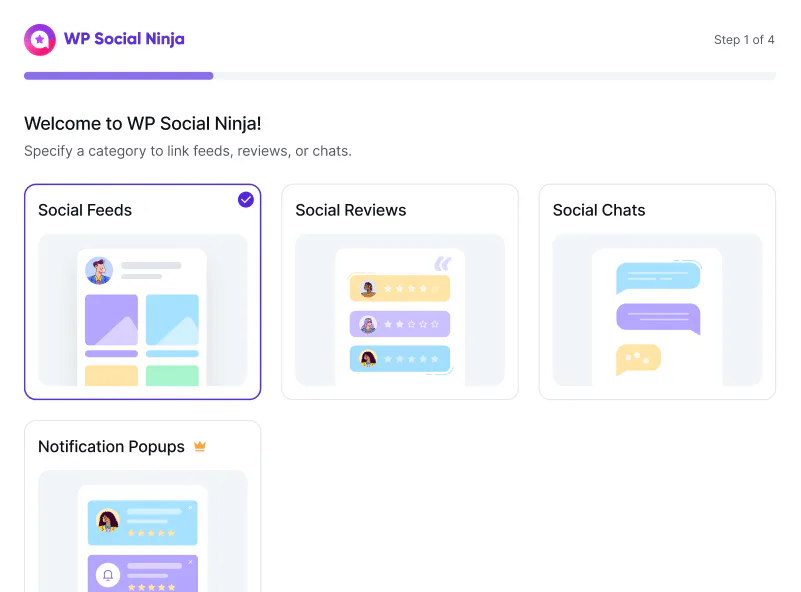Image resolution: width=801 pixels, height=592 pixels.
Task: Click the quote mark icon in Social Reviews
Action: pyautogui.click(x=443, y=264)
